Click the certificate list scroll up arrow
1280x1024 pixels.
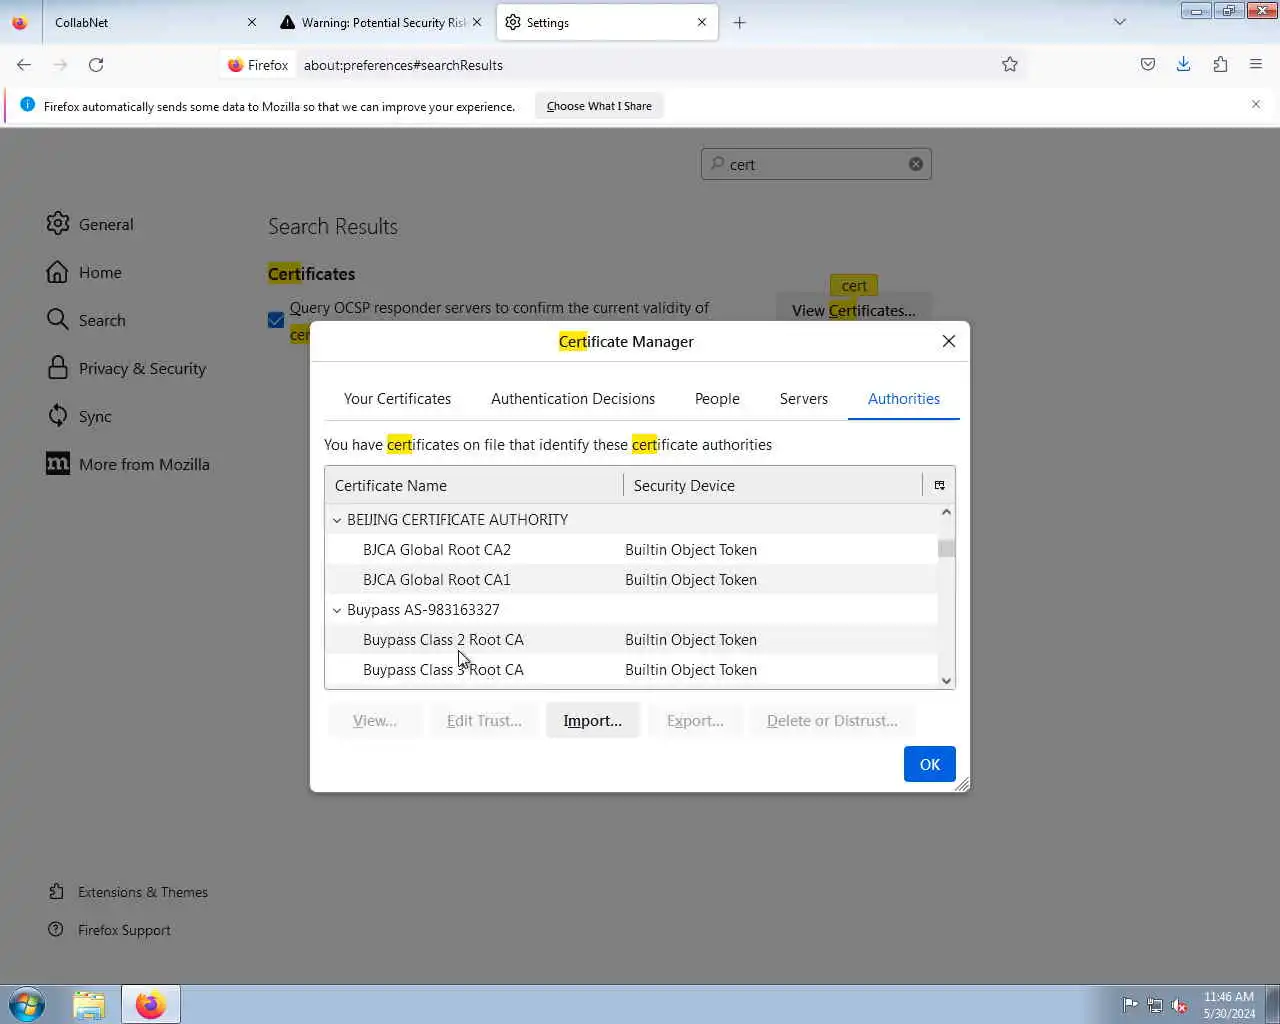946,512
